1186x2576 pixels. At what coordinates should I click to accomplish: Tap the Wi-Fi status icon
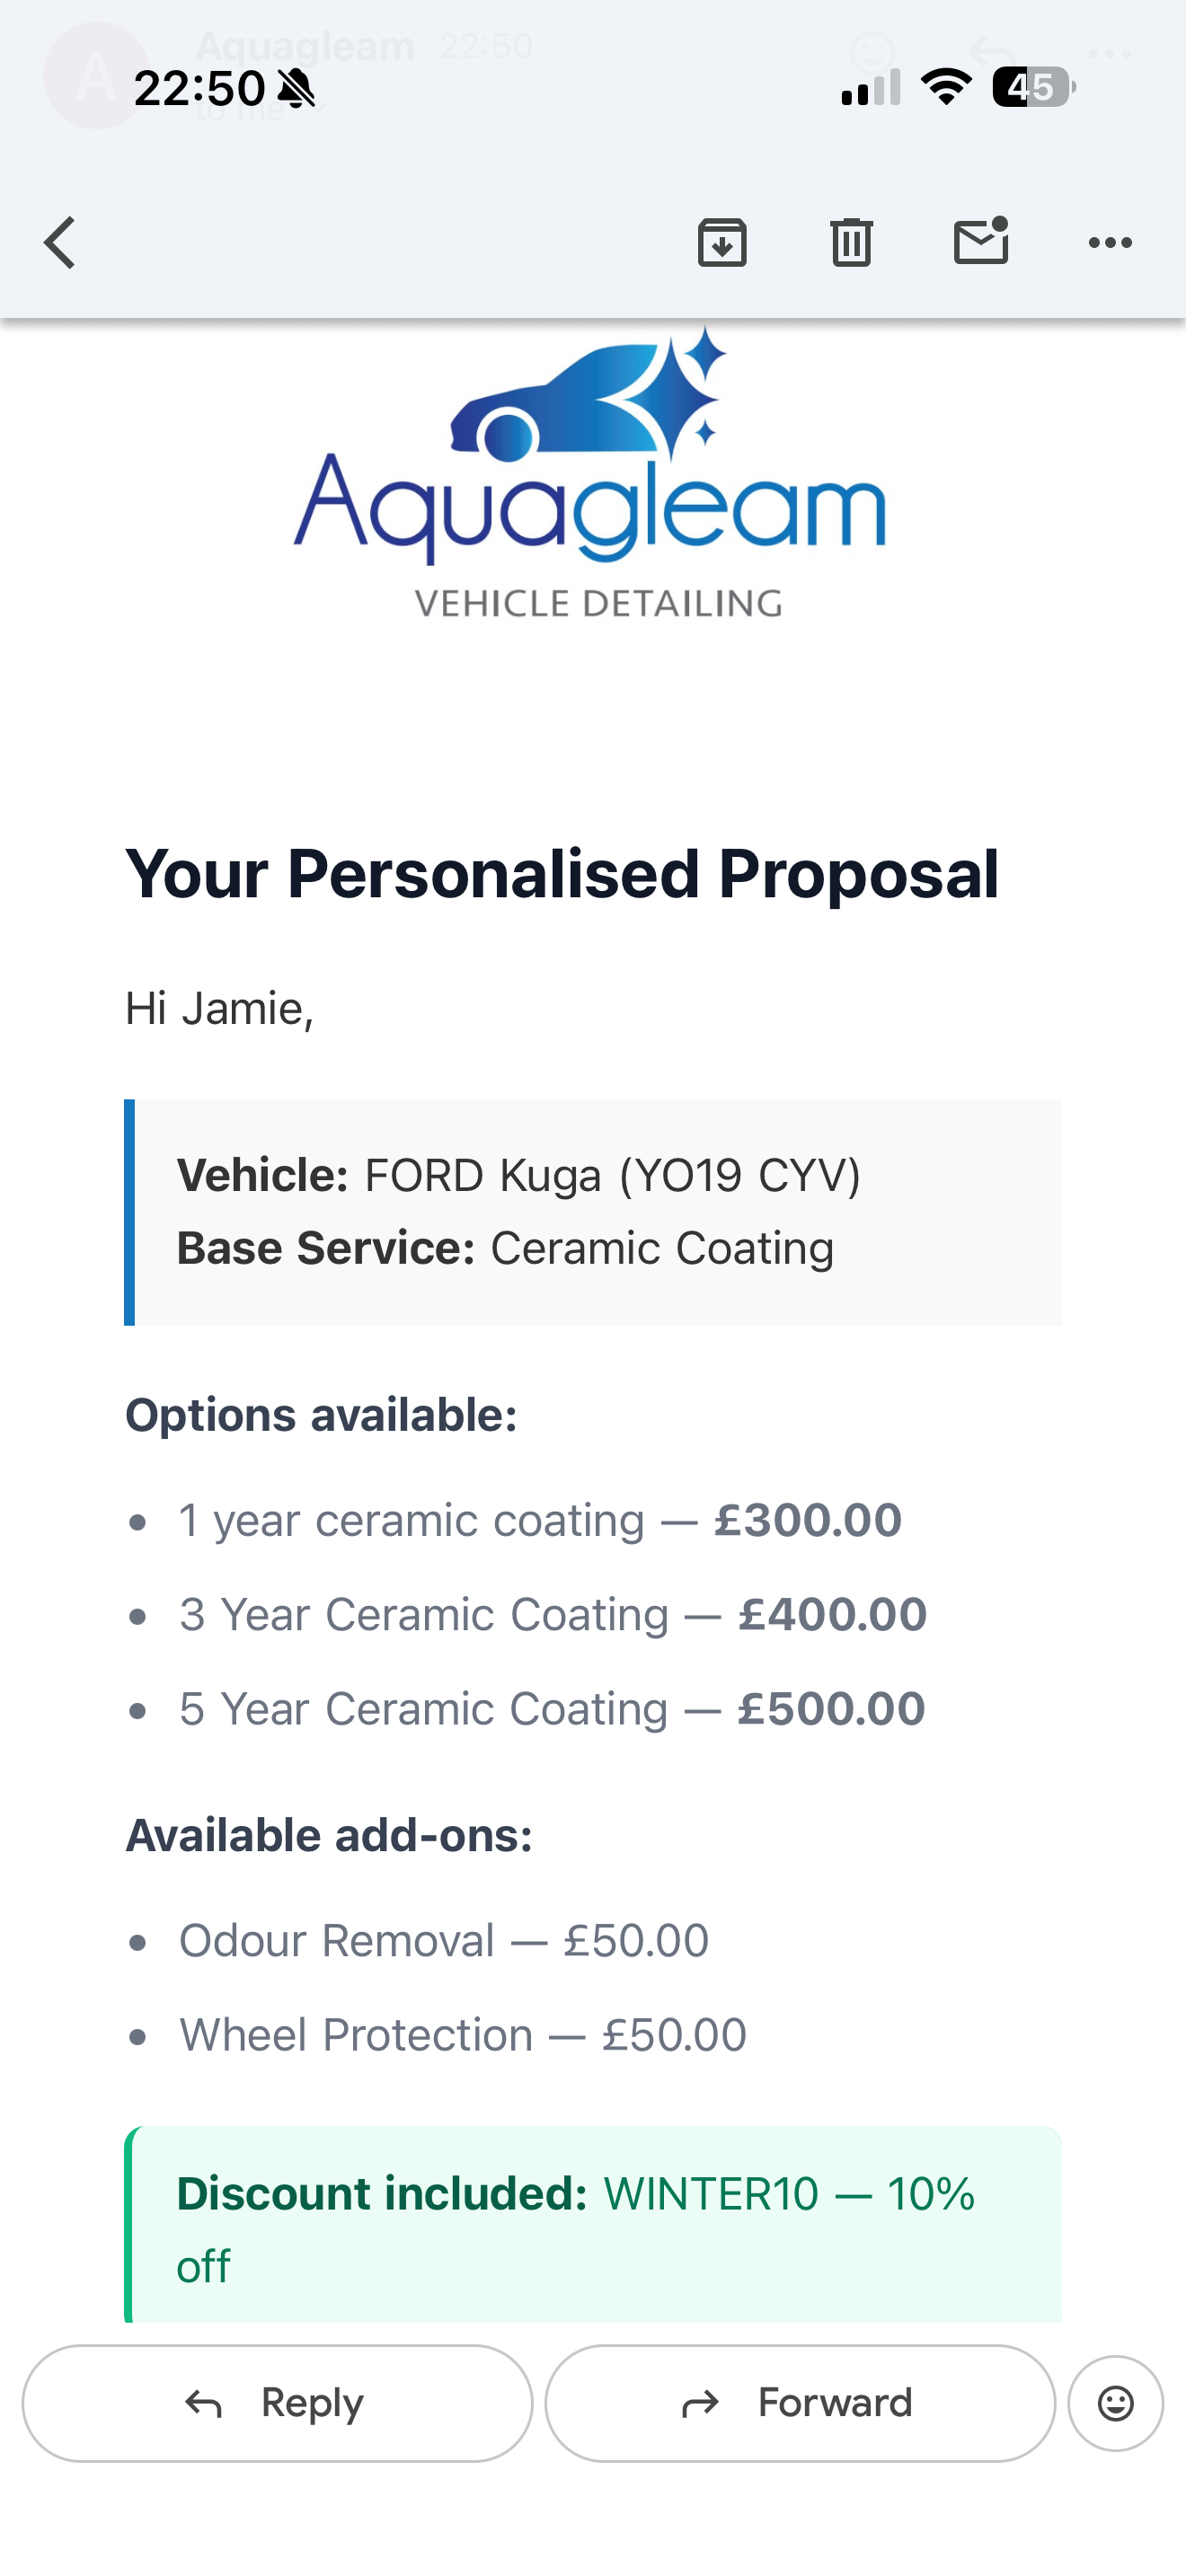(944, 88)
